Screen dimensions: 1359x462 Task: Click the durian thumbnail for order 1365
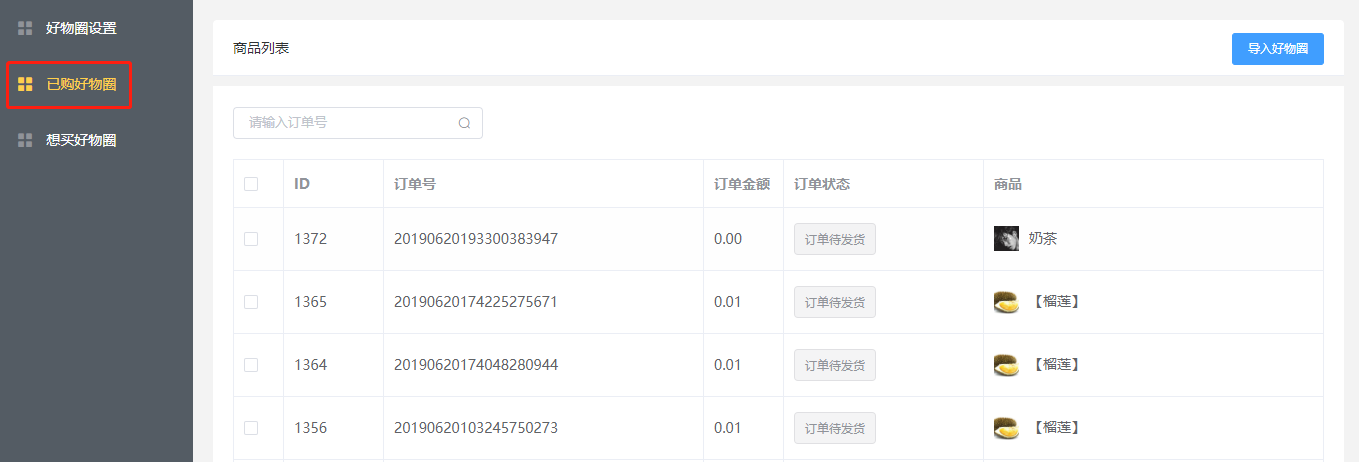pyautogui.click(x=1006, y=302)
